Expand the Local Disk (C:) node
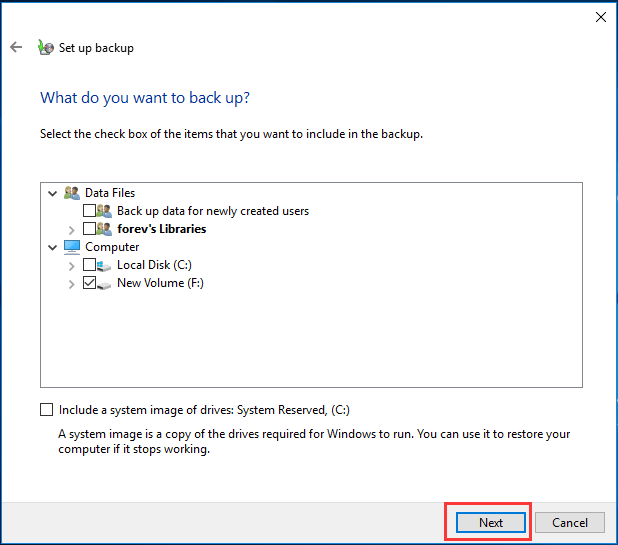 pos(71,265)
